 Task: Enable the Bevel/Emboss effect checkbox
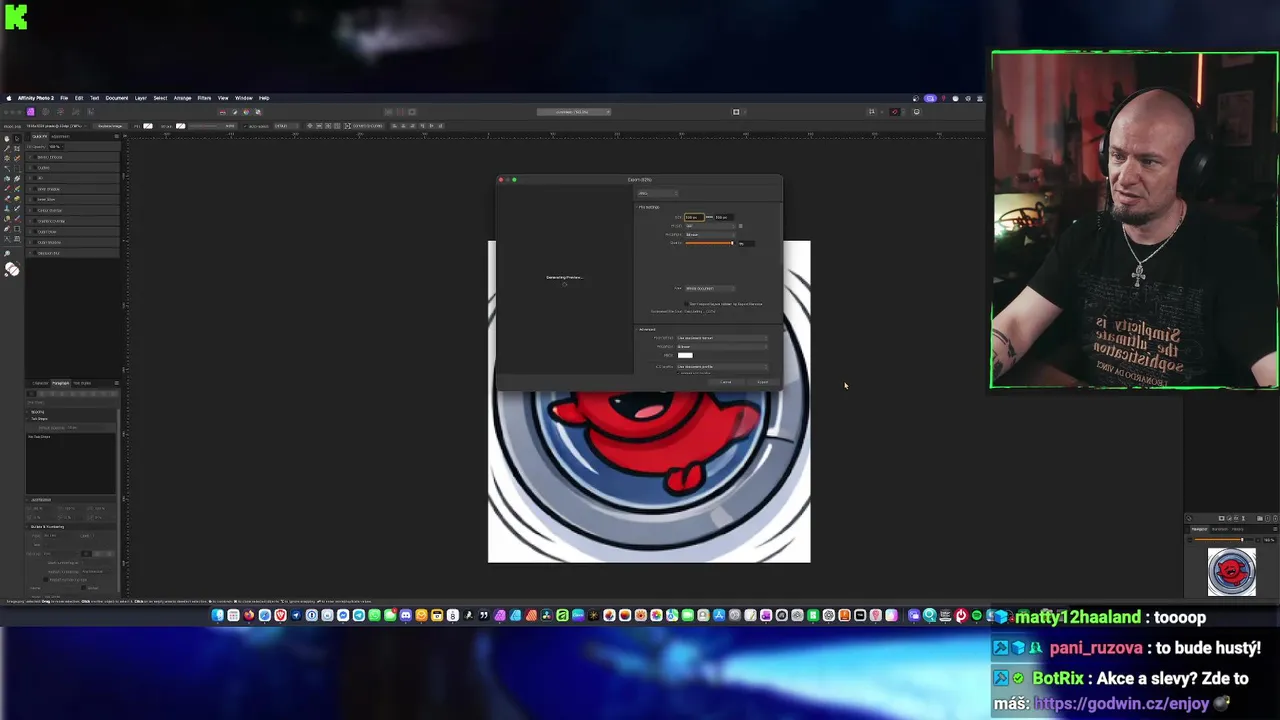pos(35,157)
